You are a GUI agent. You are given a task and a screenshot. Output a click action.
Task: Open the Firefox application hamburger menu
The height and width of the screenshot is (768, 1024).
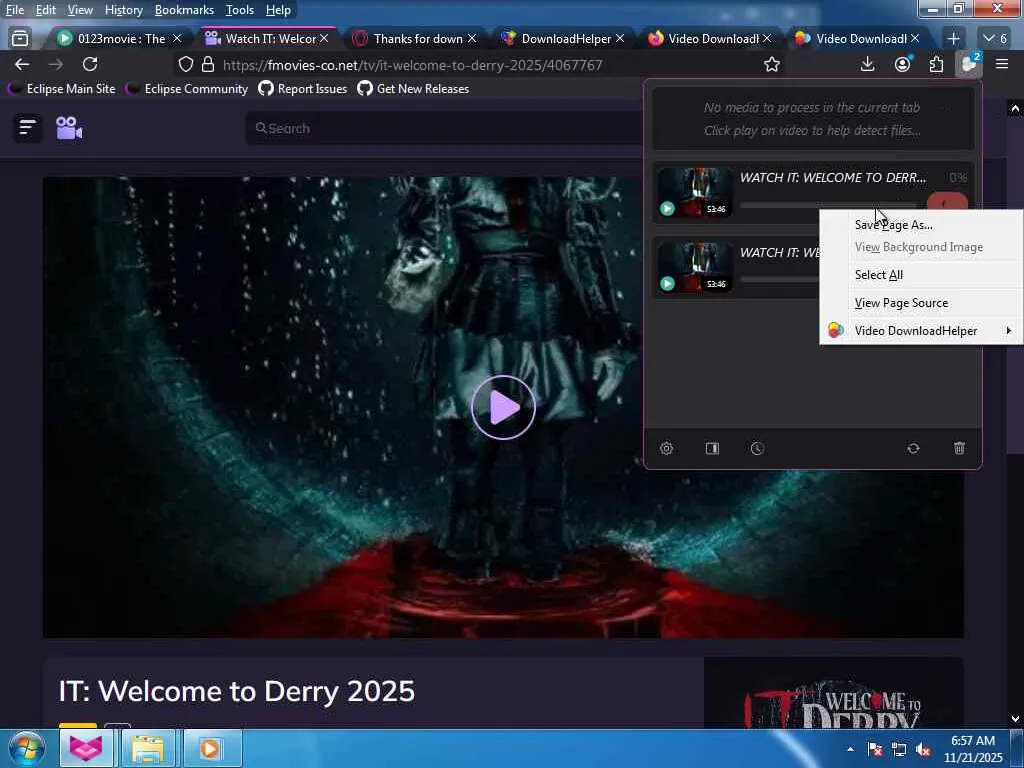pyautogui.click(x=1002, y=64)
